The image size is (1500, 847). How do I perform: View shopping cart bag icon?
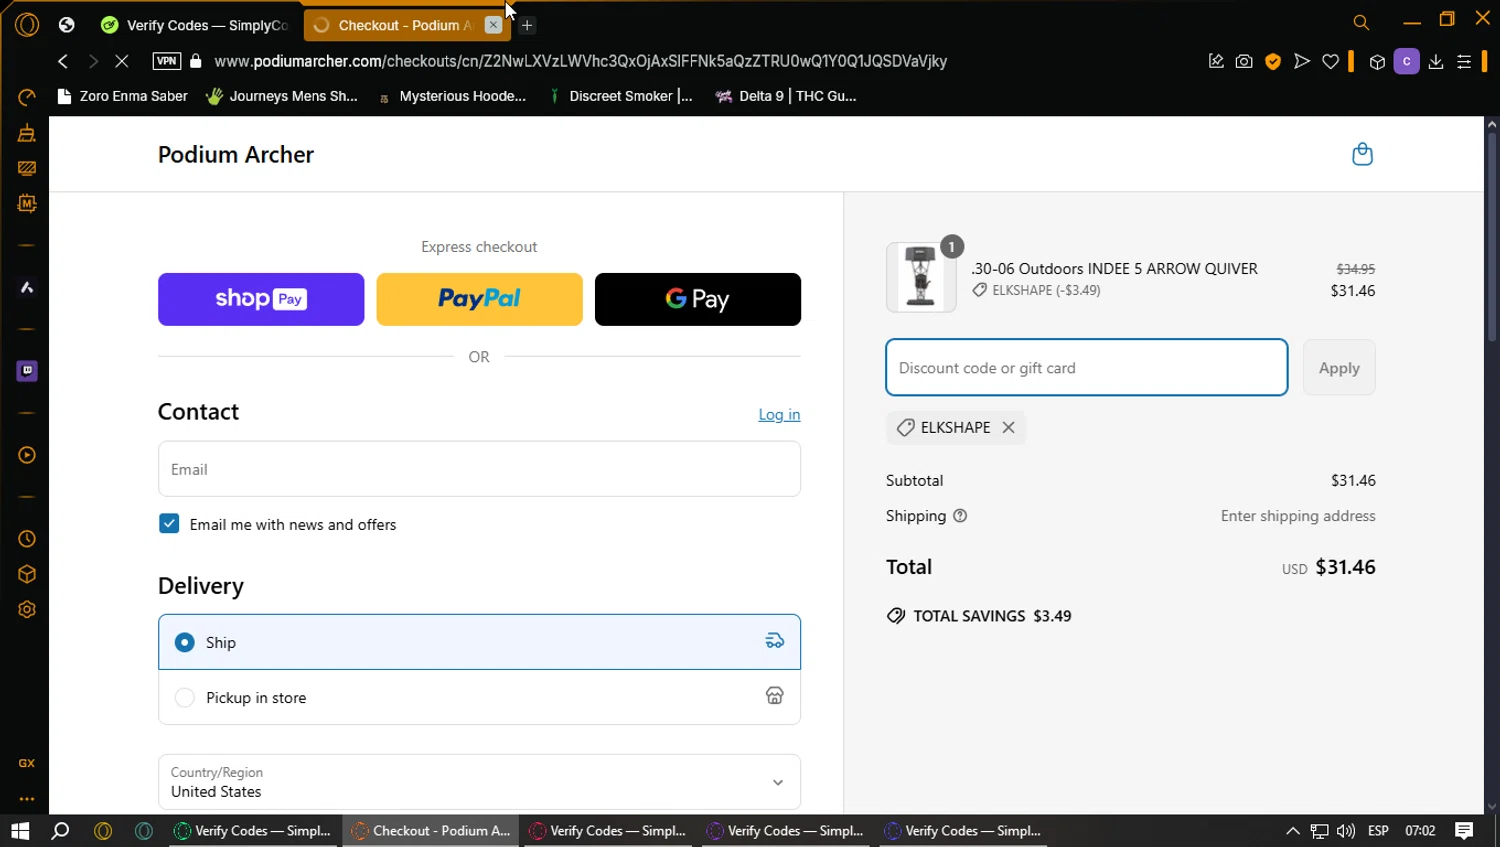(x=1362, y=154)
